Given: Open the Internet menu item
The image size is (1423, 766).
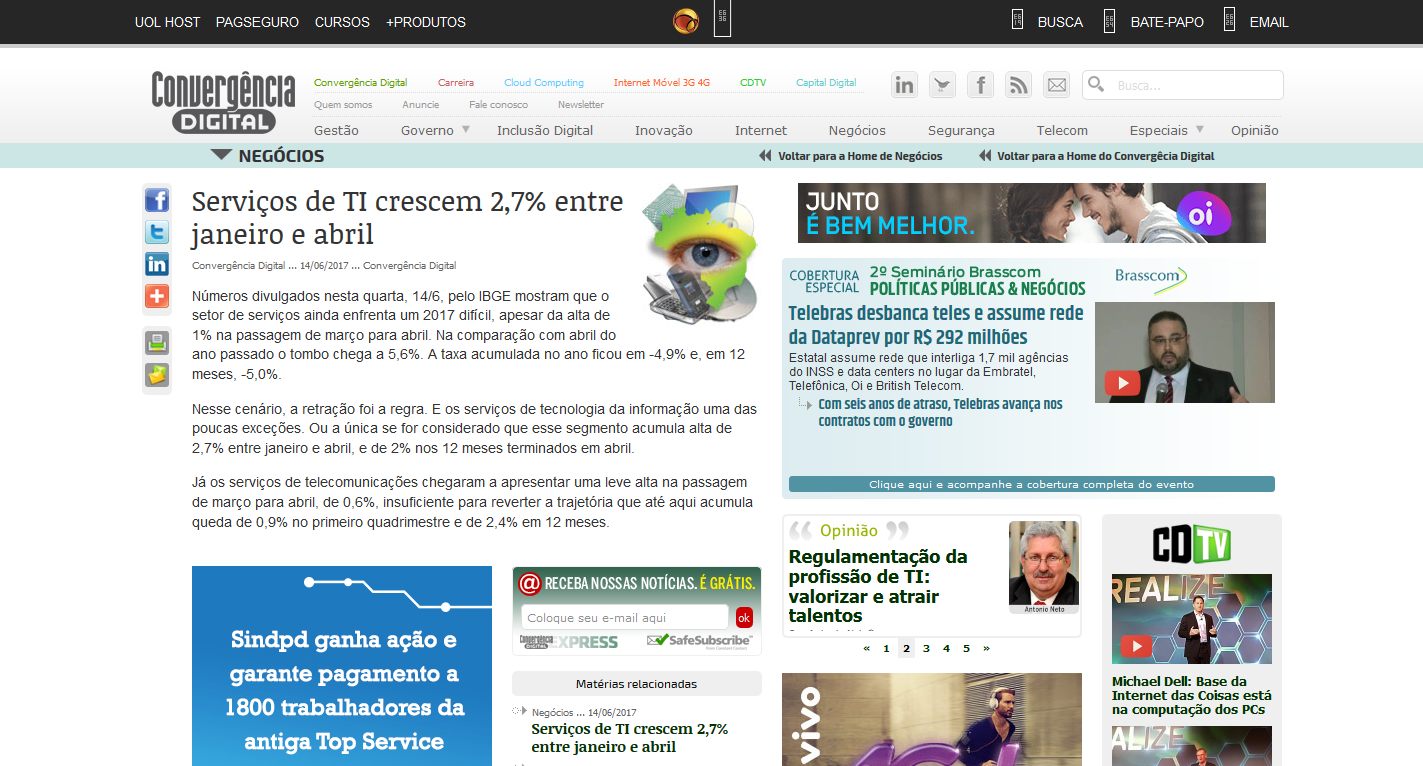Looking at the screenshot, I should pos(761,130).
